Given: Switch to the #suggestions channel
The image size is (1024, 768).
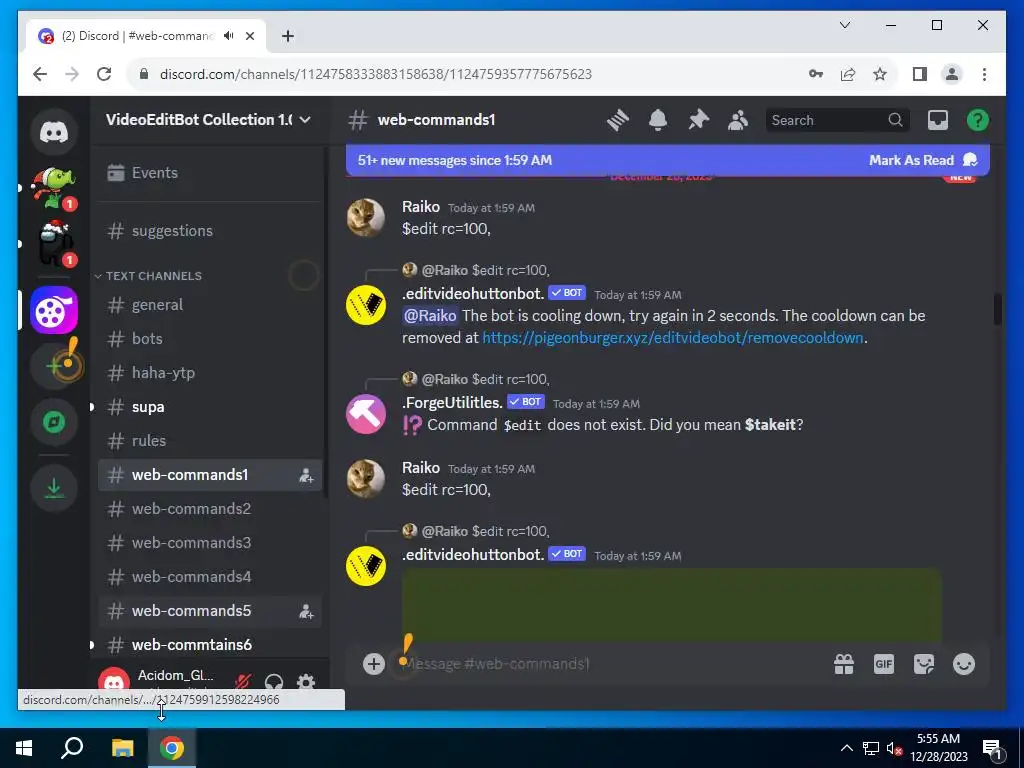Looking at the screenshot, I should coord(209,231).
